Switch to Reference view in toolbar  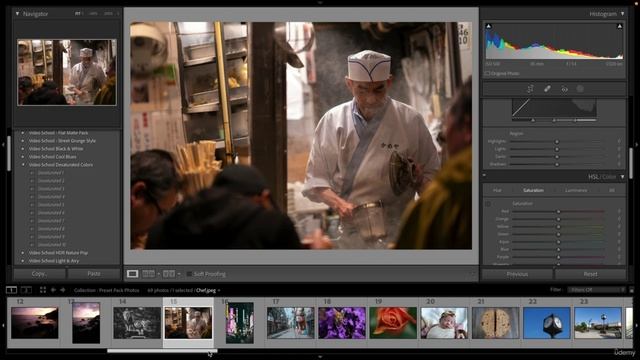point(149,274)
